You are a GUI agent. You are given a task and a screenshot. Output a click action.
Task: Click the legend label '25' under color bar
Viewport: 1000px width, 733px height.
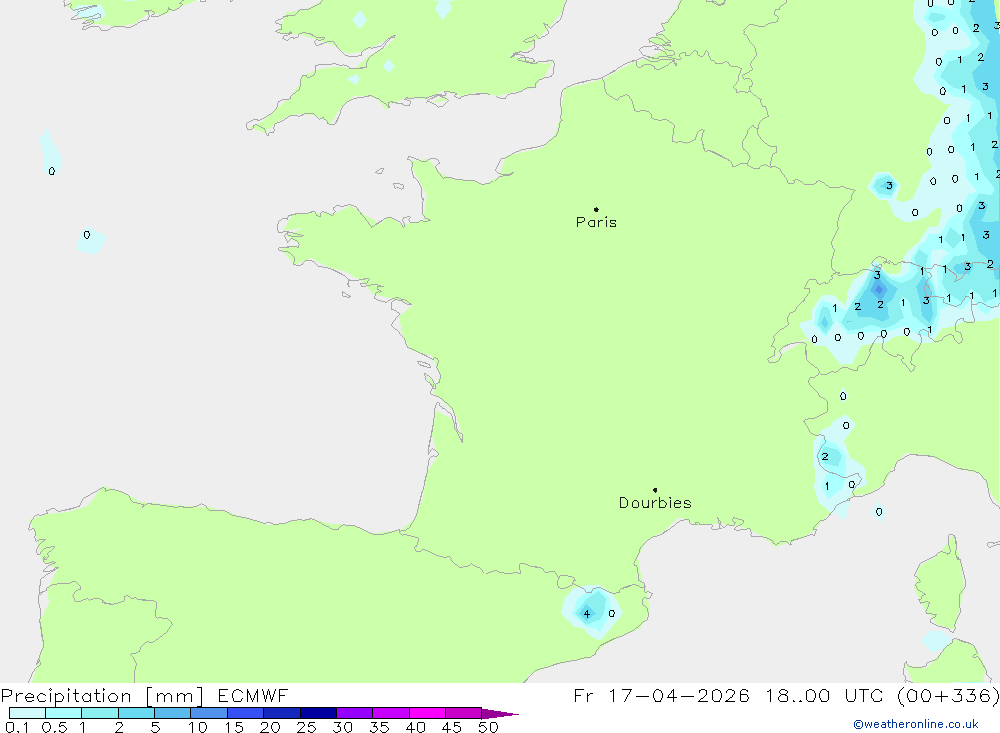click(307, 727)
